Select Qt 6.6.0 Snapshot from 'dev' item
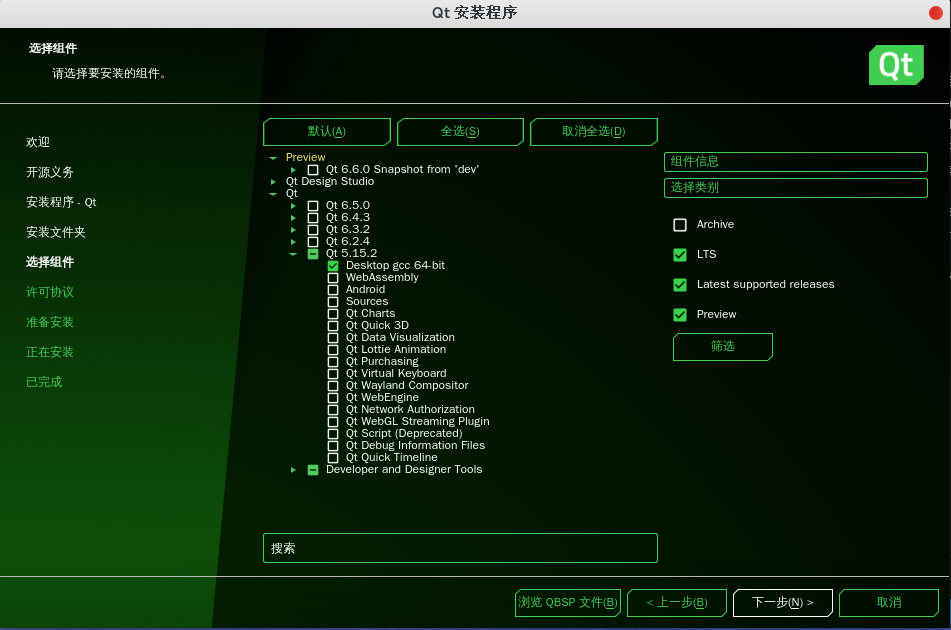Screen dimensions: 951x630 313,170
